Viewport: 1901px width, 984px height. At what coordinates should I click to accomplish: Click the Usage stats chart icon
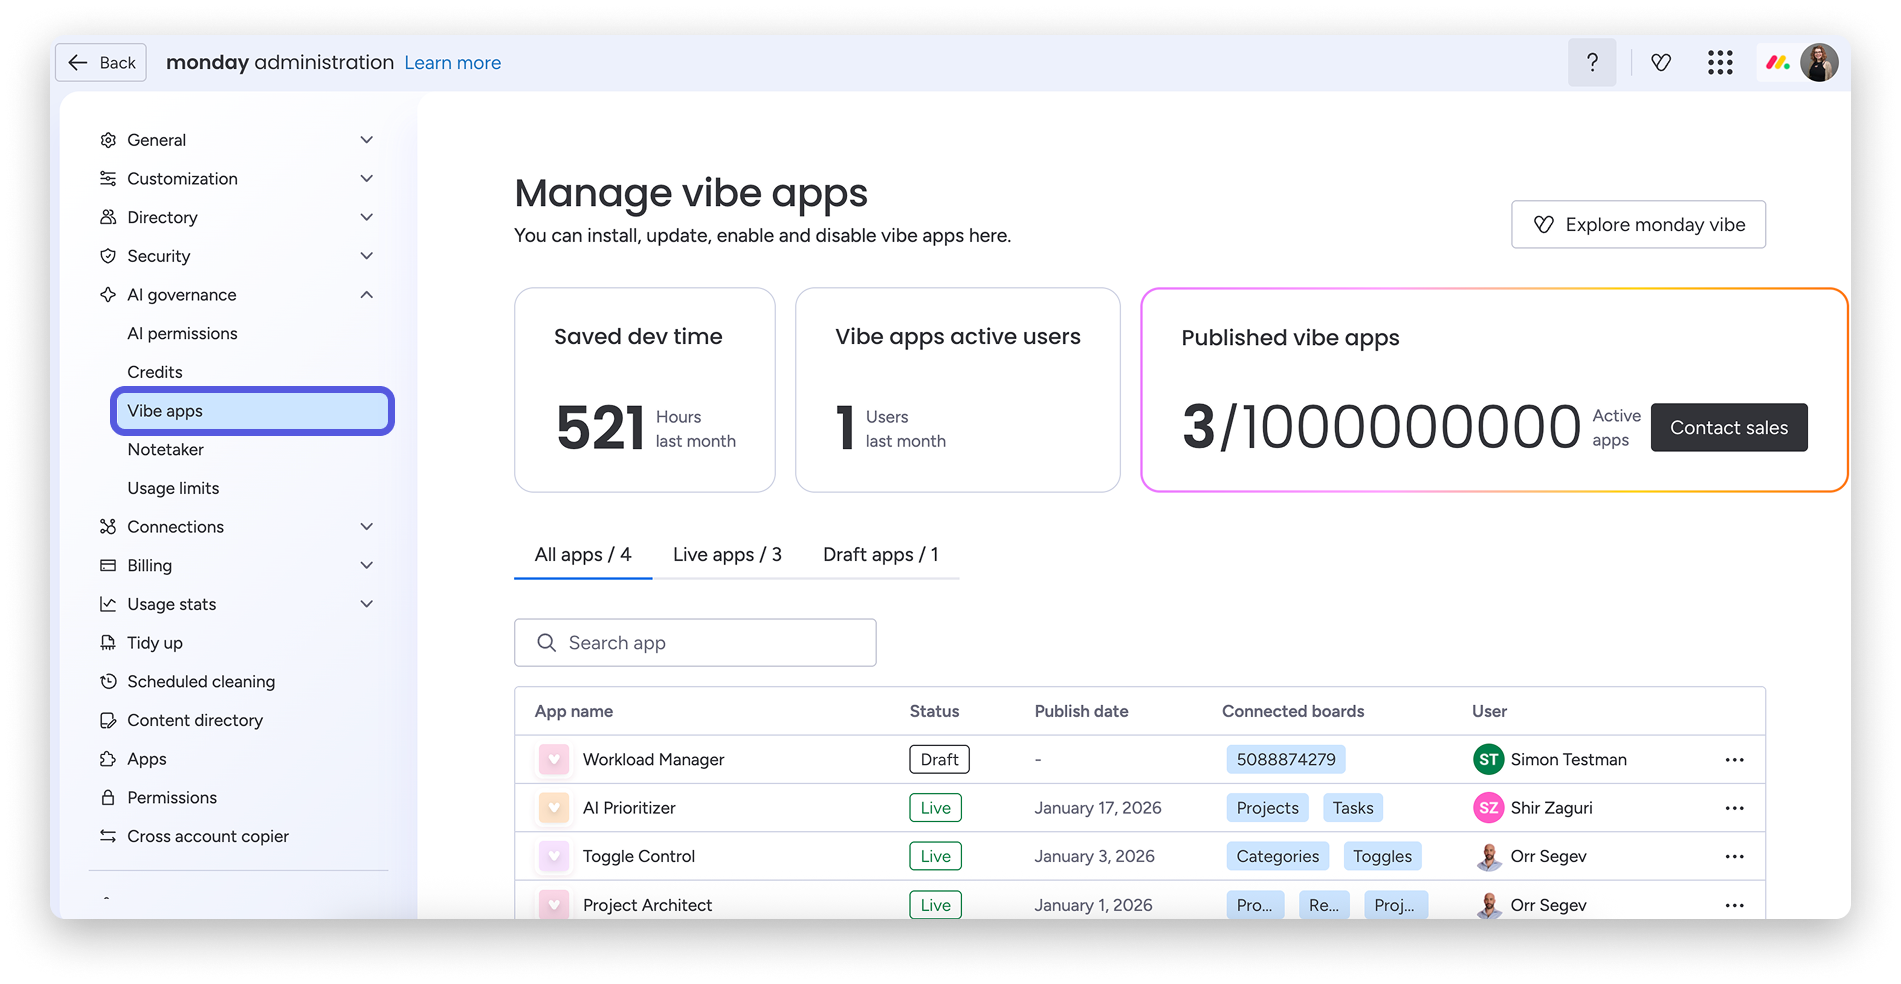108,604
